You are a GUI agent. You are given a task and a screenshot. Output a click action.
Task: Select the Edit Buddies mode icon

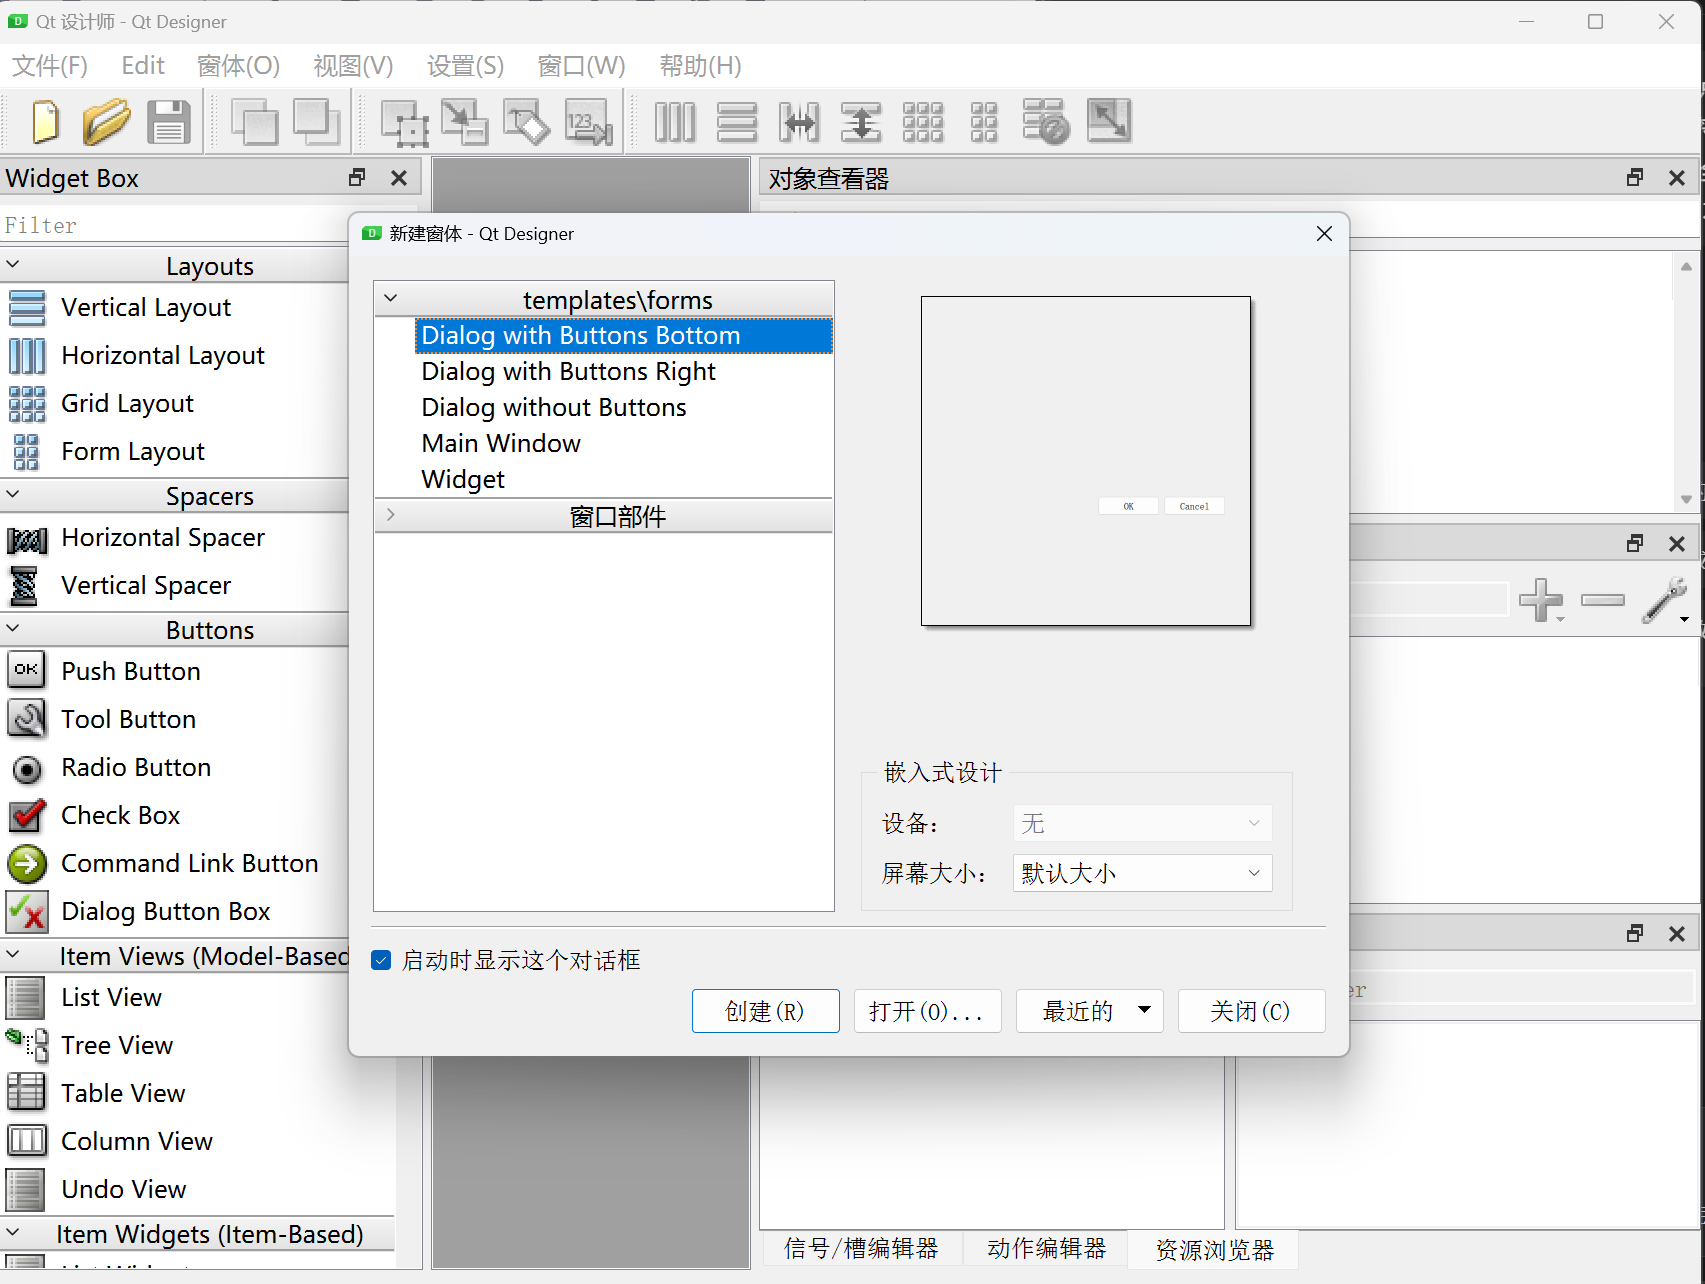point(527,122)
